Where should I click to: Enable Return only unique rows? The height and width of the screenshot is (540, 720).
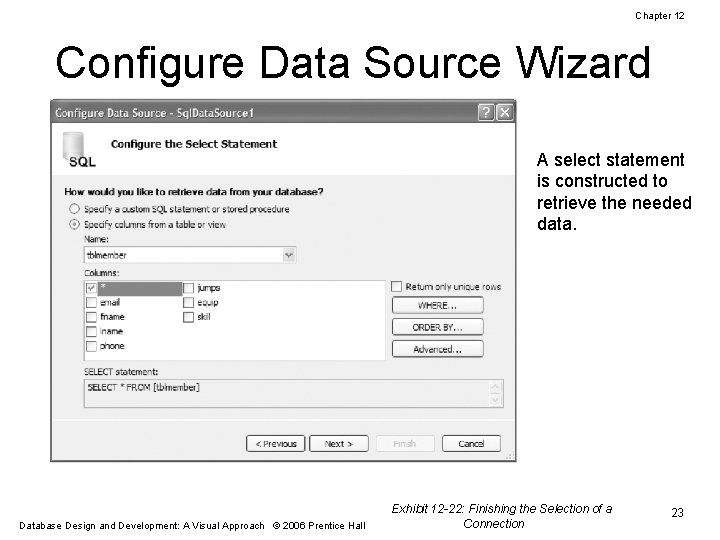point(396,287)
